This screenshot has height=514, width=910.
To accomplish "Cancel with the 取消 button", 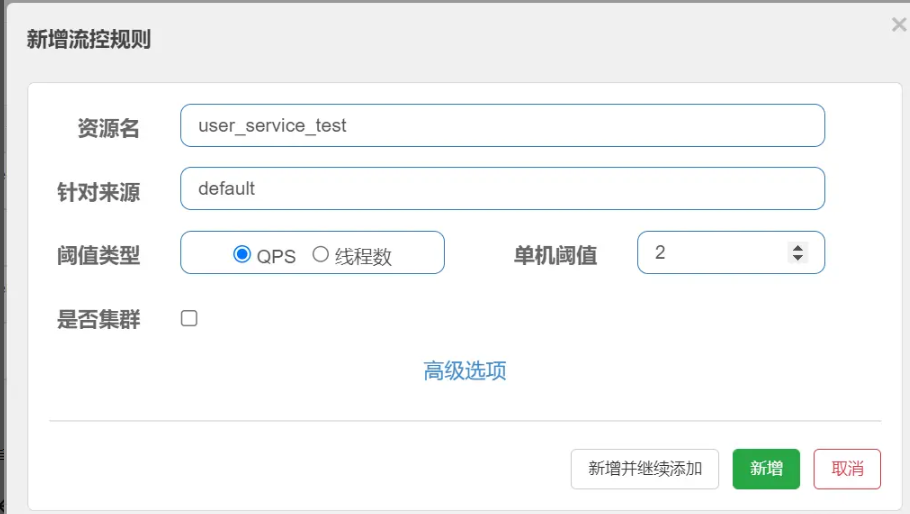I will coord(847,469).
